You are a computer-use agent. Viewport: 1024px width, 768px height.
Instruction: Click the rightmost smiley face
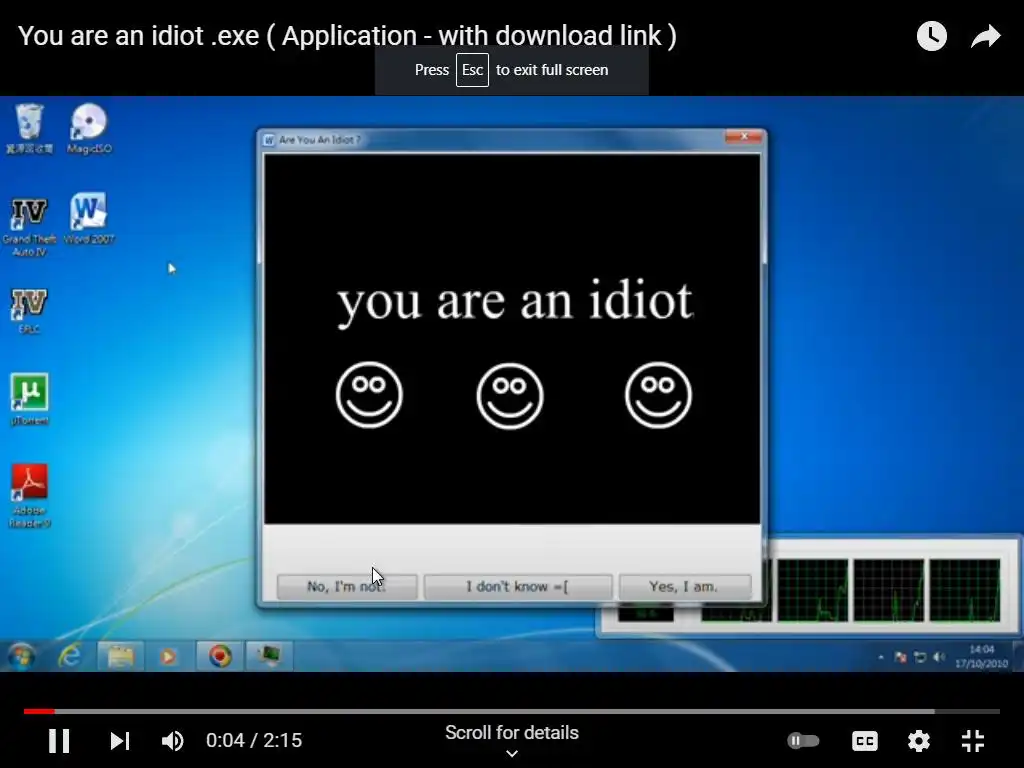tap(658, 395)
